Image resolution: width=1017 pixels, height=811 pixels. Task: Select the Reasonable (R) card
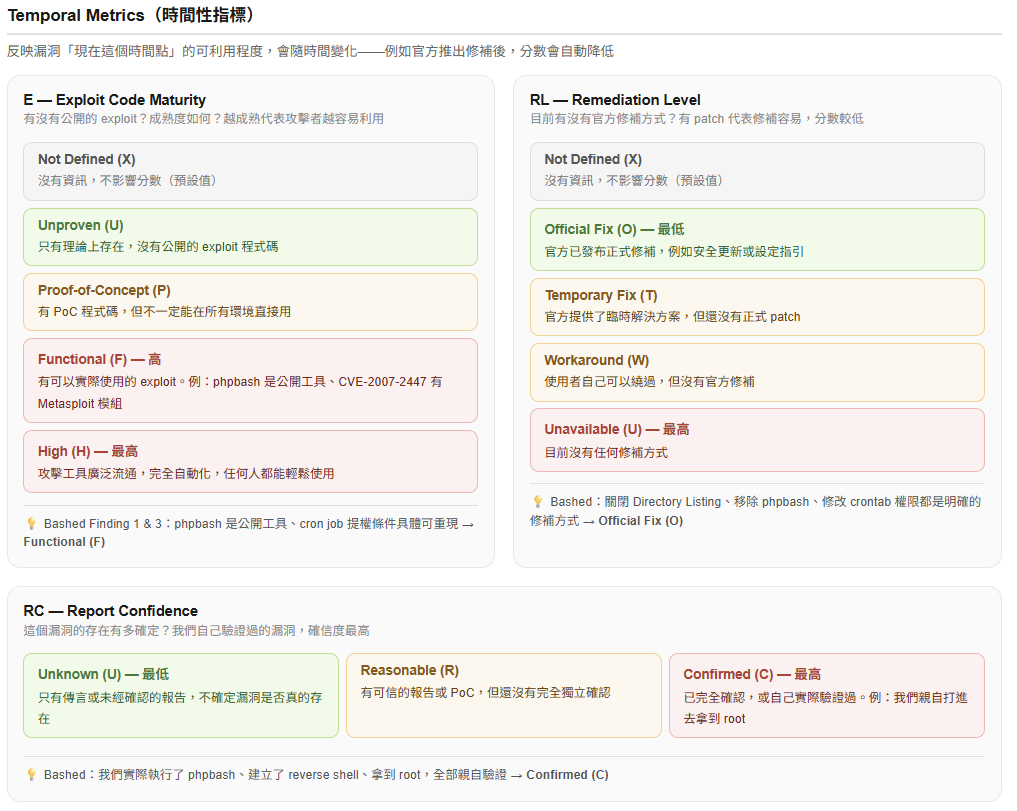504,696
